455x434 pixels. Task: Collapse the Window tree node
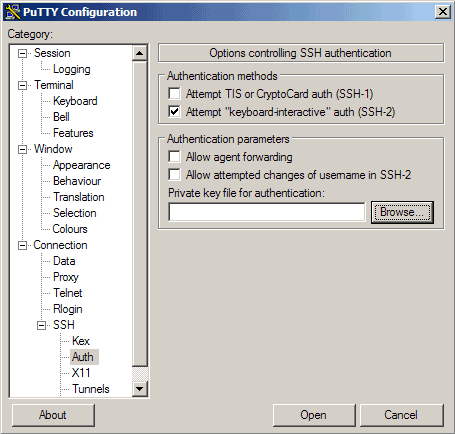click(22, 149)
